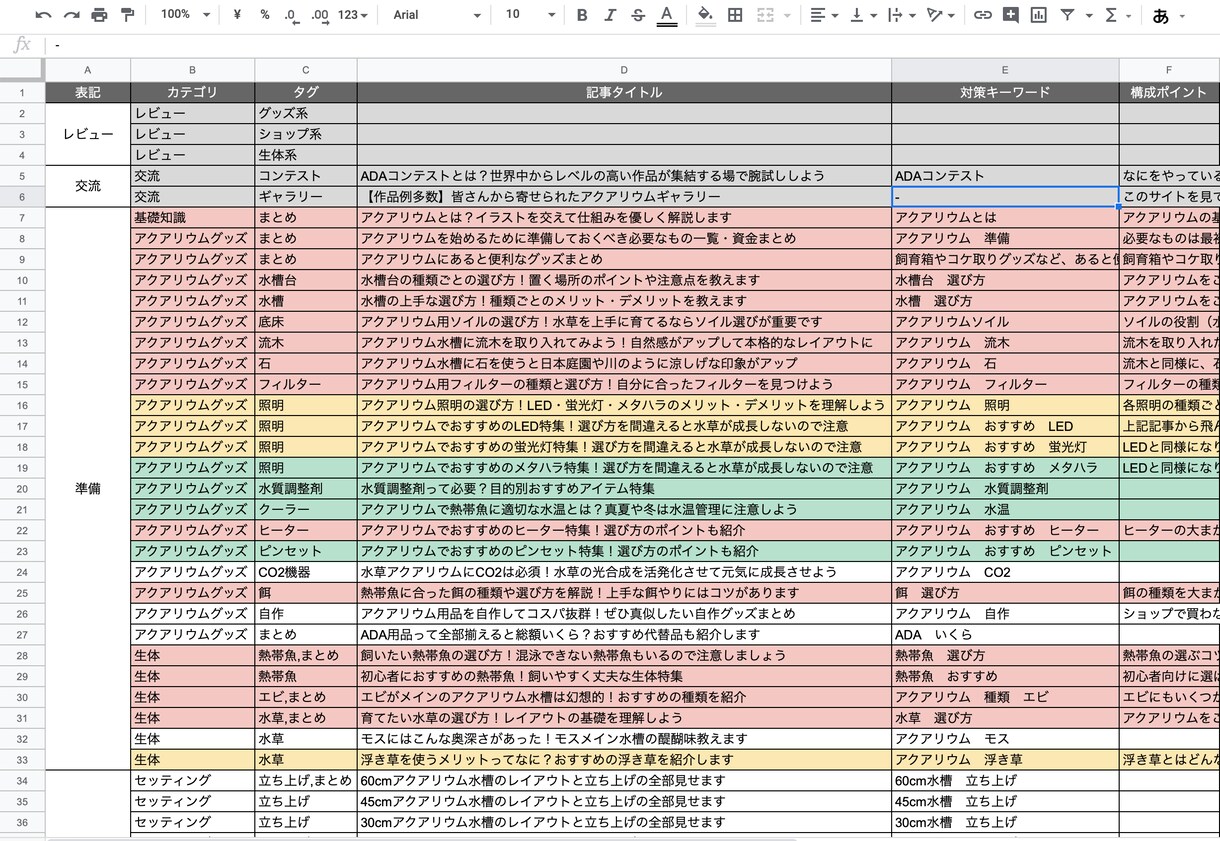Open the horizontal align dropdown
Screen dimensions: 1220x841
point(823,15)
